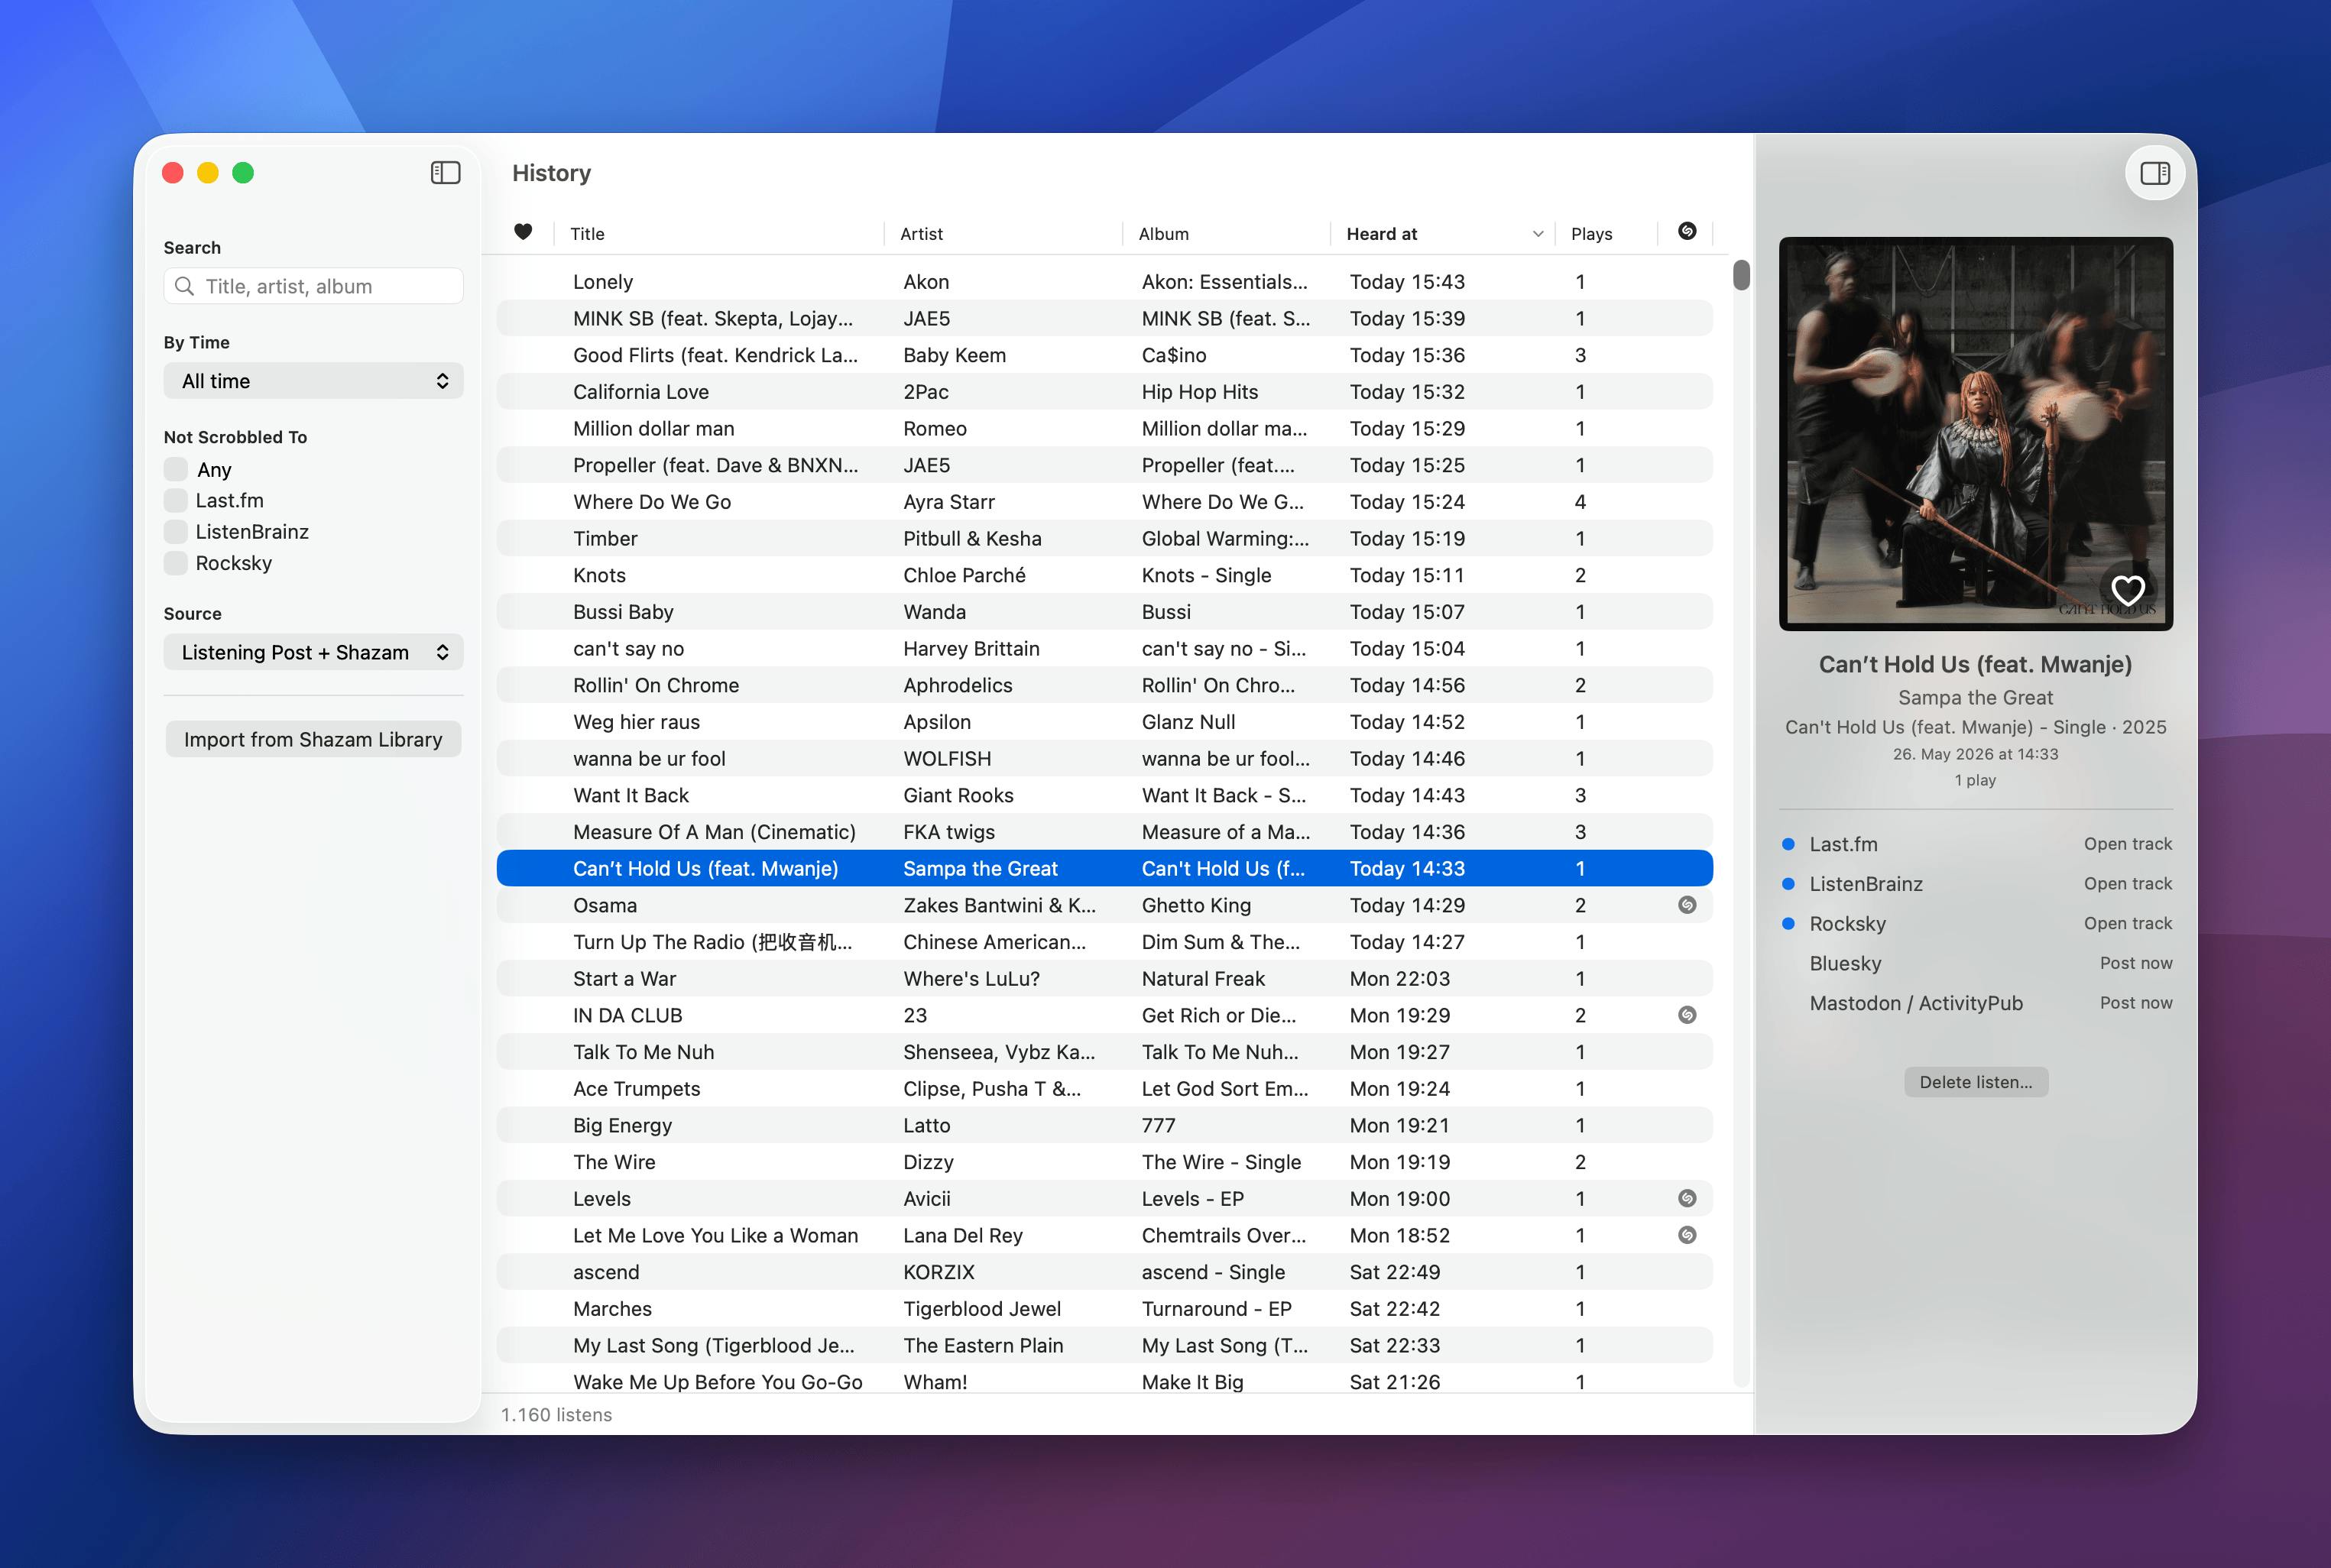2331x1568 pixels.
Task: Select Measure Of A Man (Cinematic) row
Action: 1104,832
